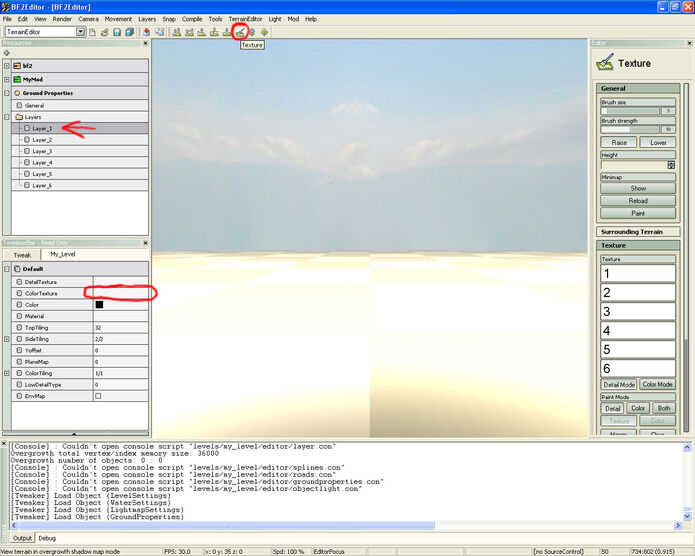Set Paint Mode to Both
The image size is (695, 556).
pyautogui.click(x=664, y=408)
